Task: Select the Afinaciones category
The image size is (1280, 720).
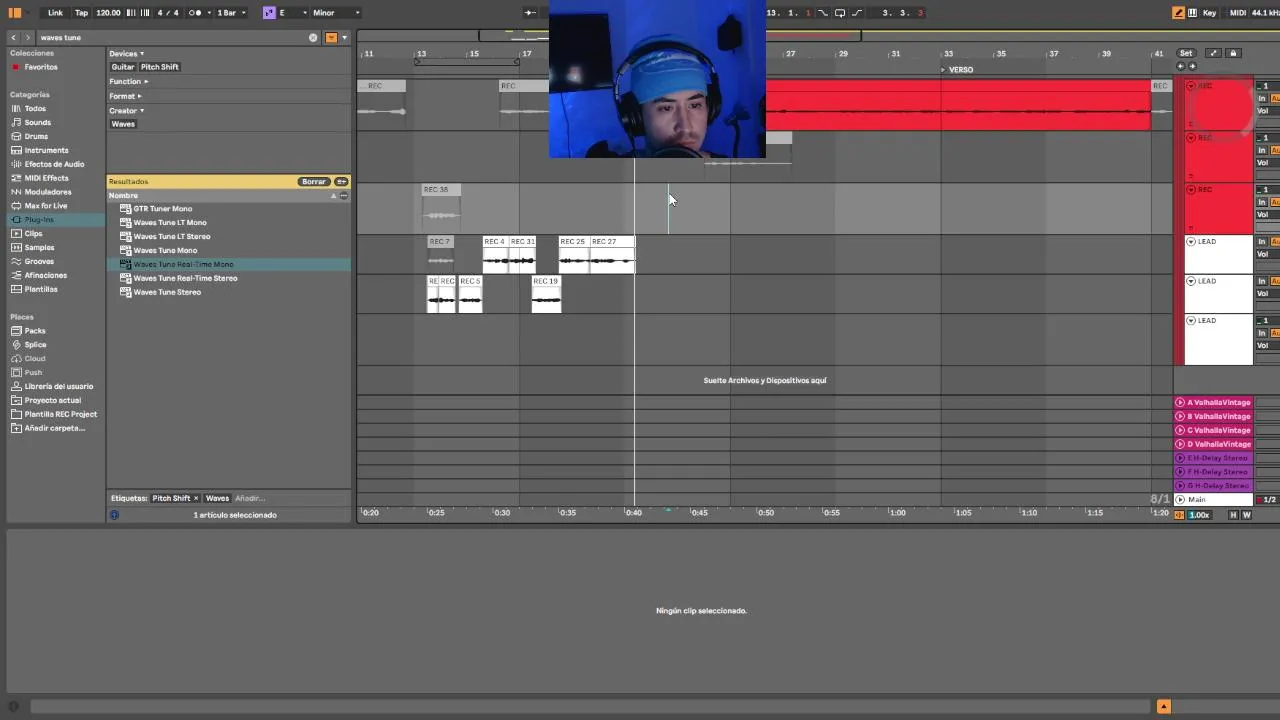Action: click(46, 276)
